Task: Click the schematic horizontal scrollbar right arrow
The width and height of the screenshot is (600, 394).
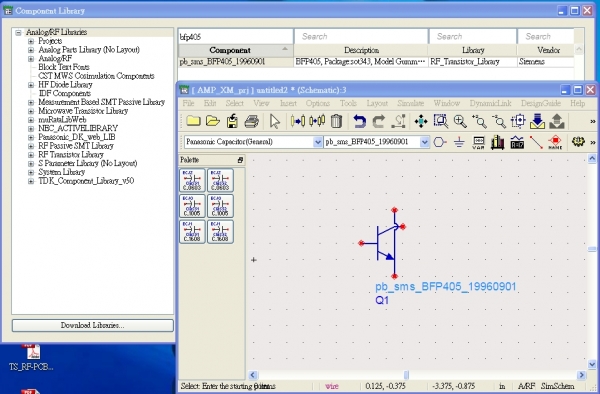Action: coord(582,375)
